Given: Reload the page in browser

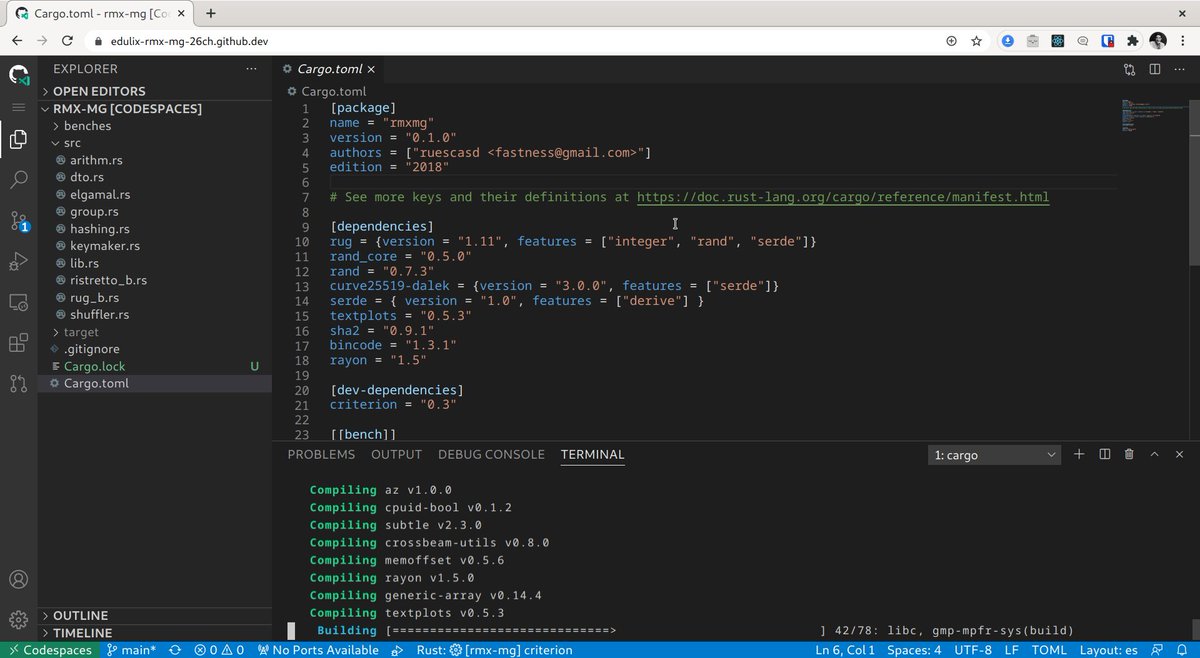Looking at the screenshot, I should (67, 41).
